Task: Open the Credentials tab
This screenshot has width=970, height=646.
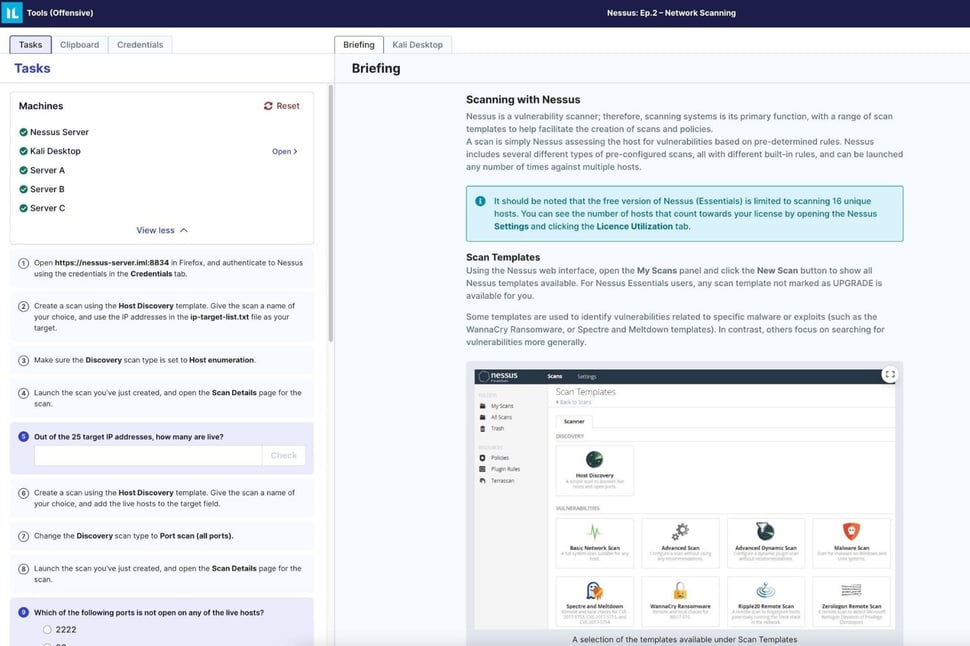Action: (140, 45)
